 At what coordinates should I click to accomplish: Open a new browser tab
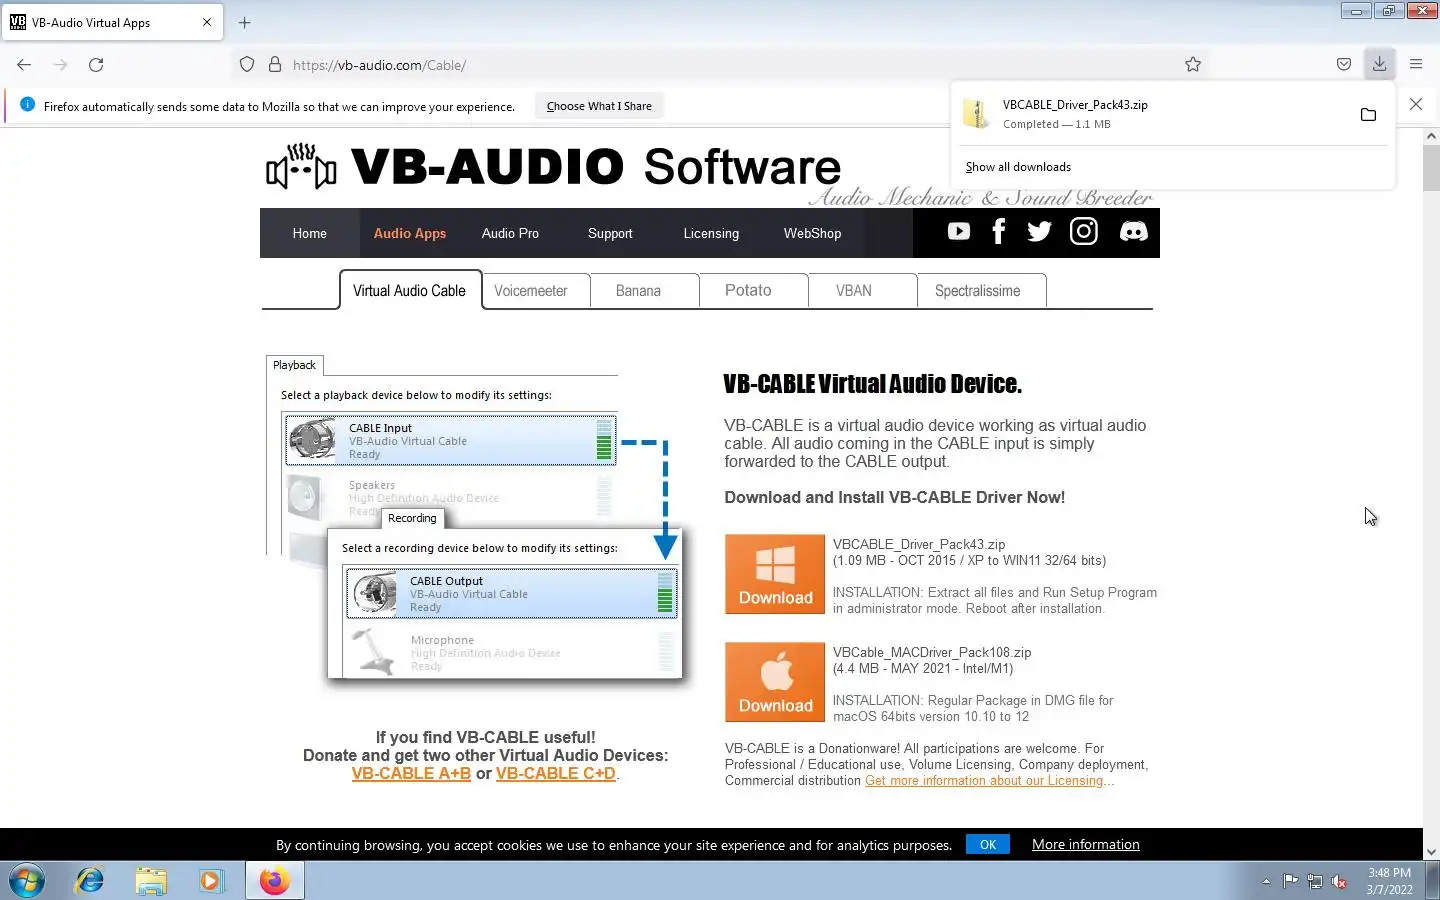(x=245, y=22)
